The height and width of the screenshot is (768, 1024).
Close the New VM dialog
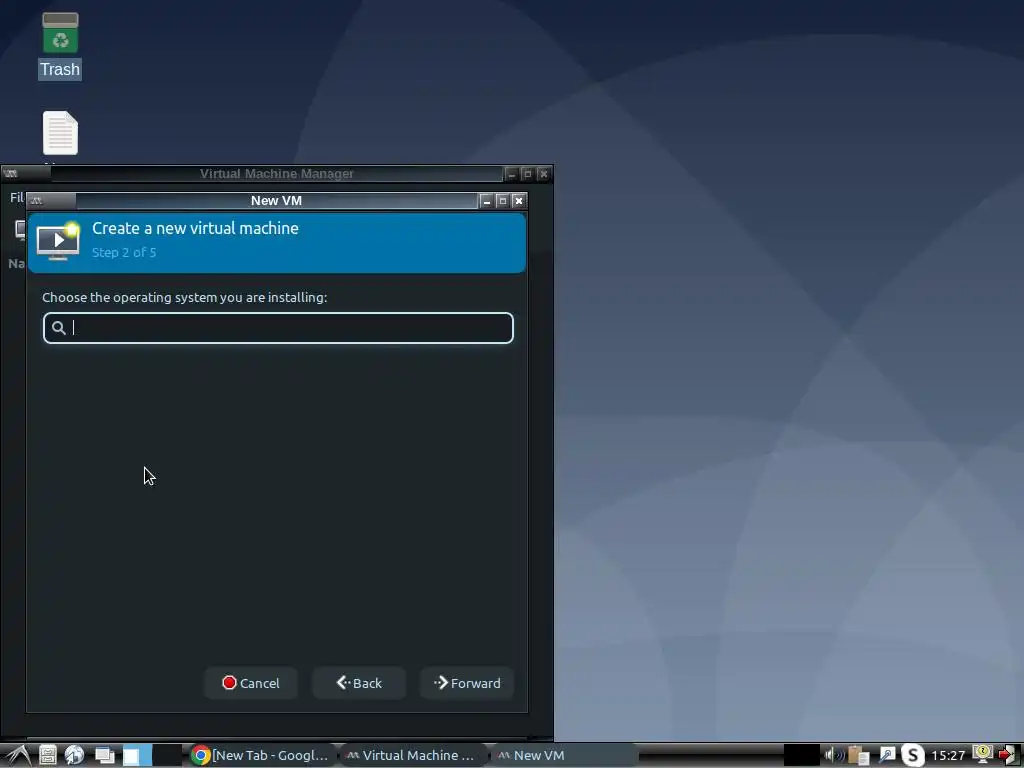coord(519,200)
